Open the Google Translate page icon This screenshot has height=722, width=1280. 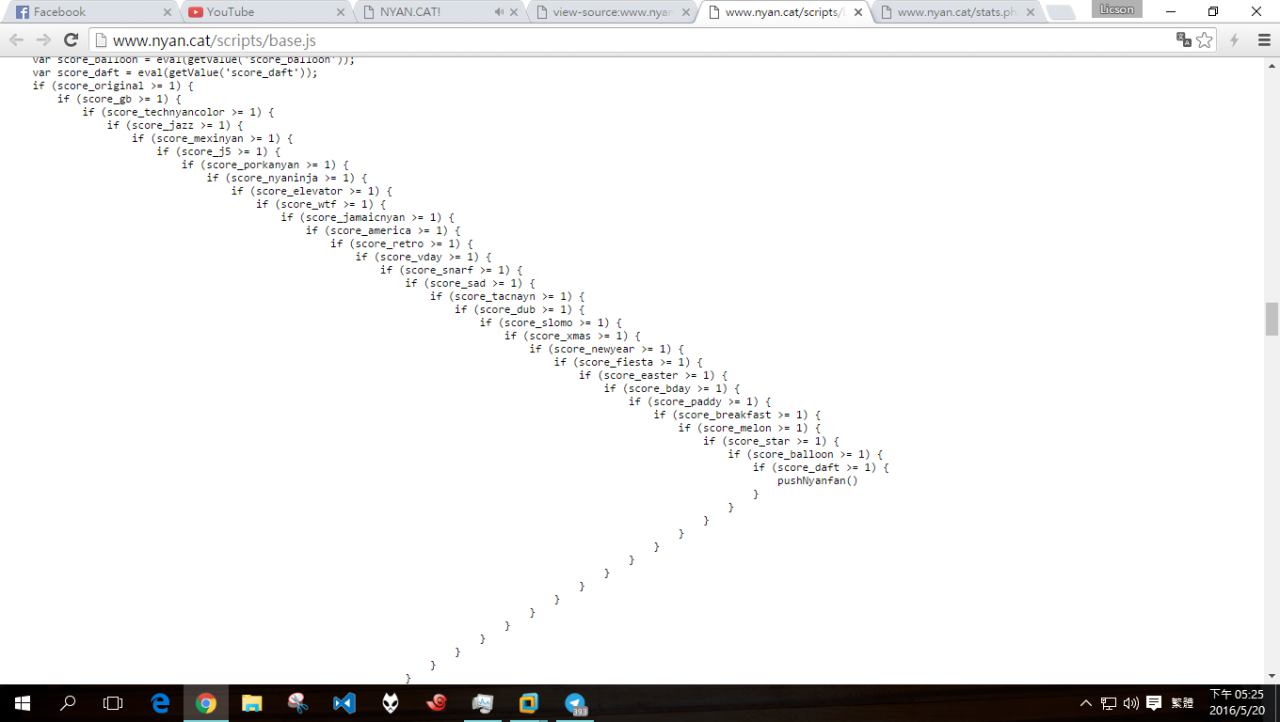pos(1184,40)
